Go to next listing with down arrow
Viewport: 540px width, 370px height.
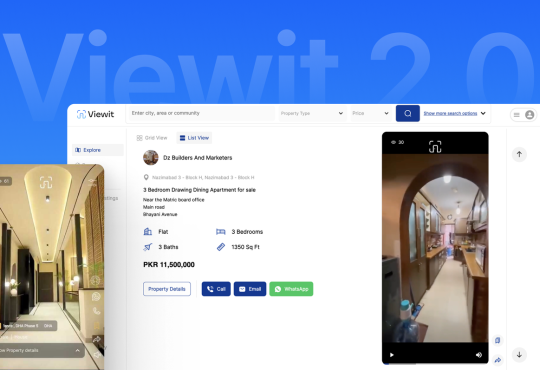pos(519,354)
